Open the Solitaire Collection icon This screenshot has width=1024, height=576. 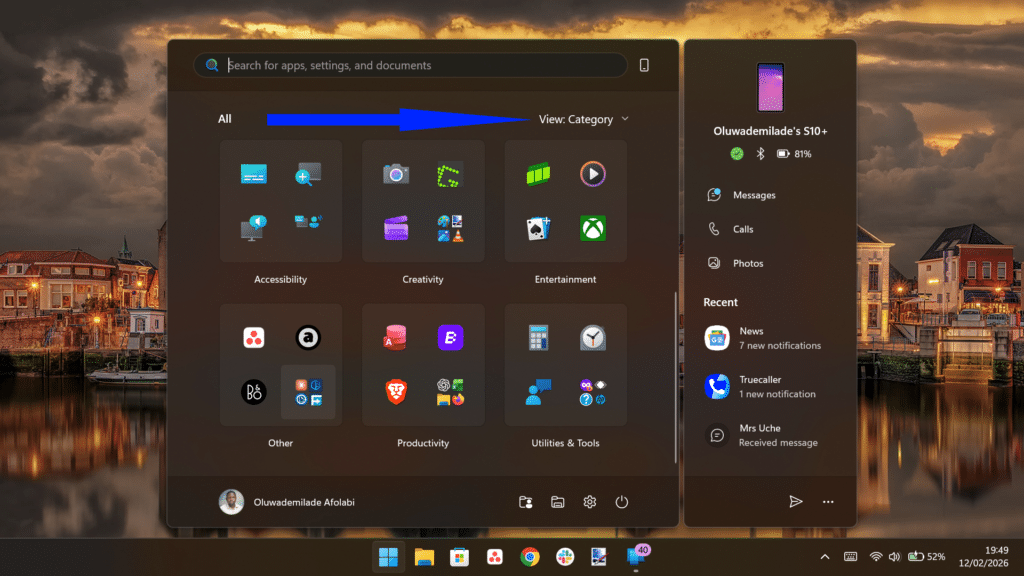[x=537, y=228]
